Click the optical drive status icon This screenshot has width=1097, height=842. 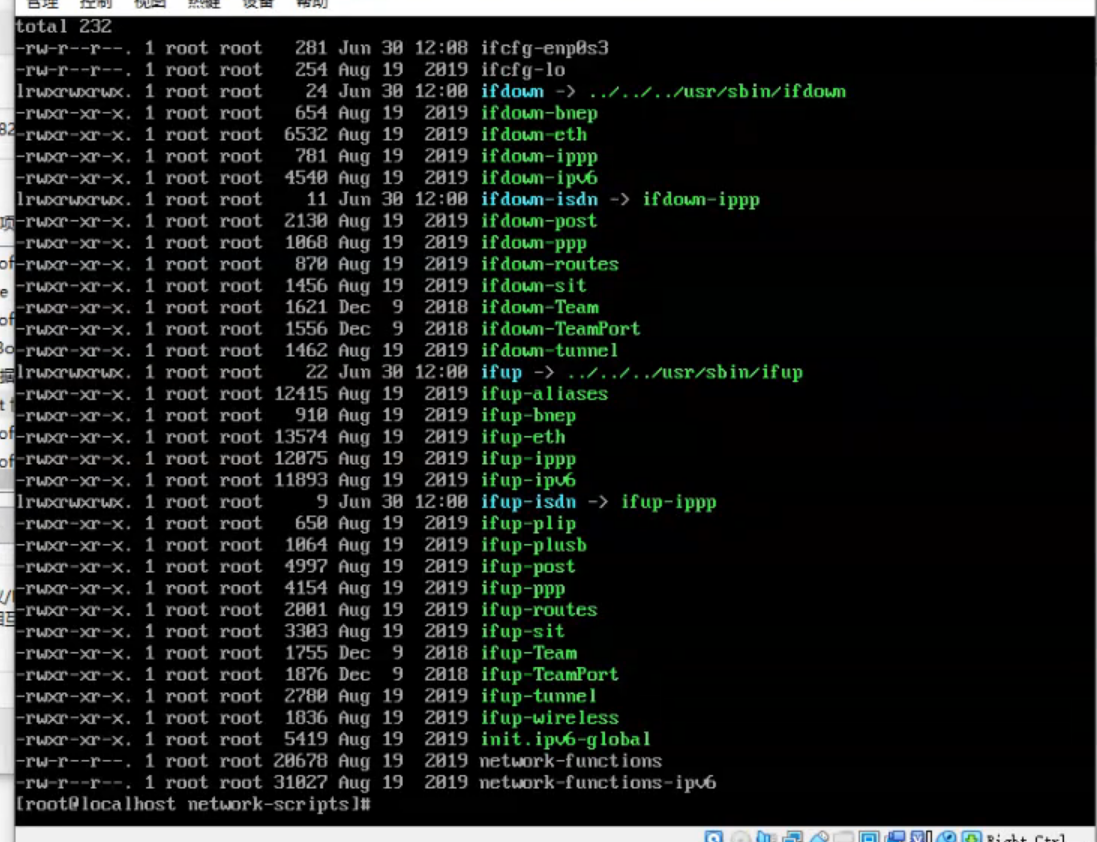click(738, 835)
